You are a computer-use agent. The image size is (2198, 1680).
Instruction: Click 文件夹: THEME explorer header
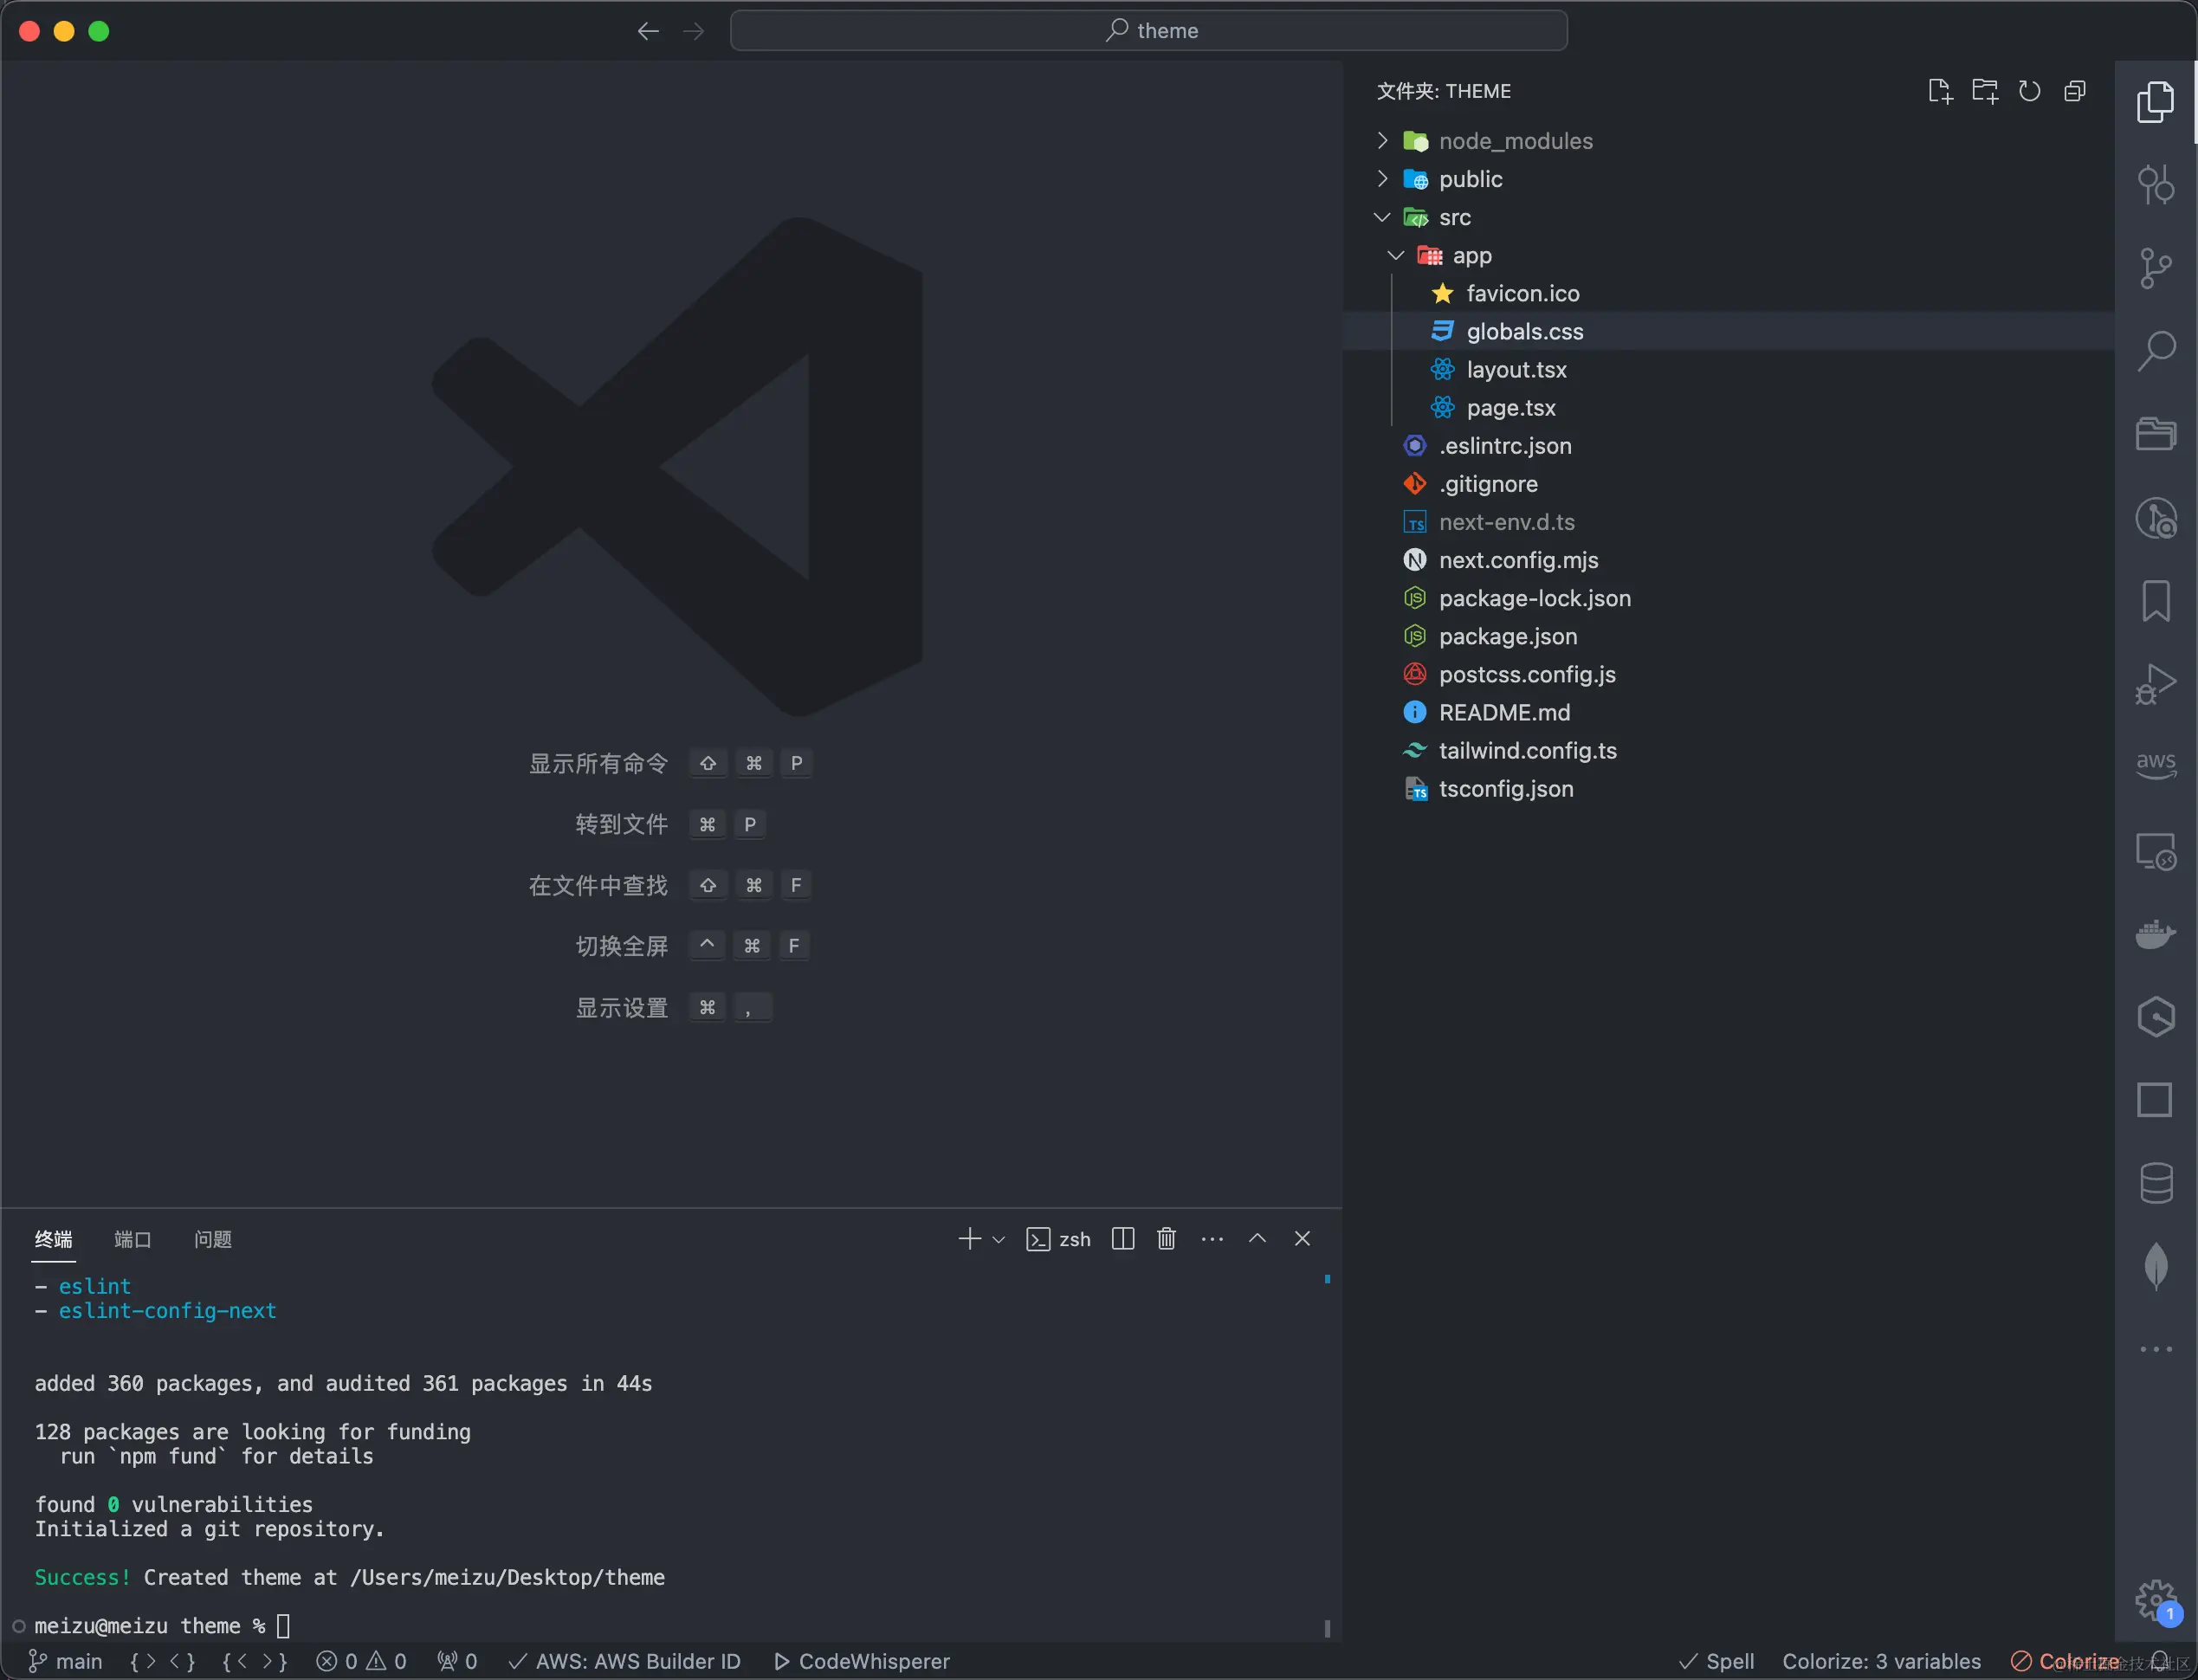click(1443, 91)
